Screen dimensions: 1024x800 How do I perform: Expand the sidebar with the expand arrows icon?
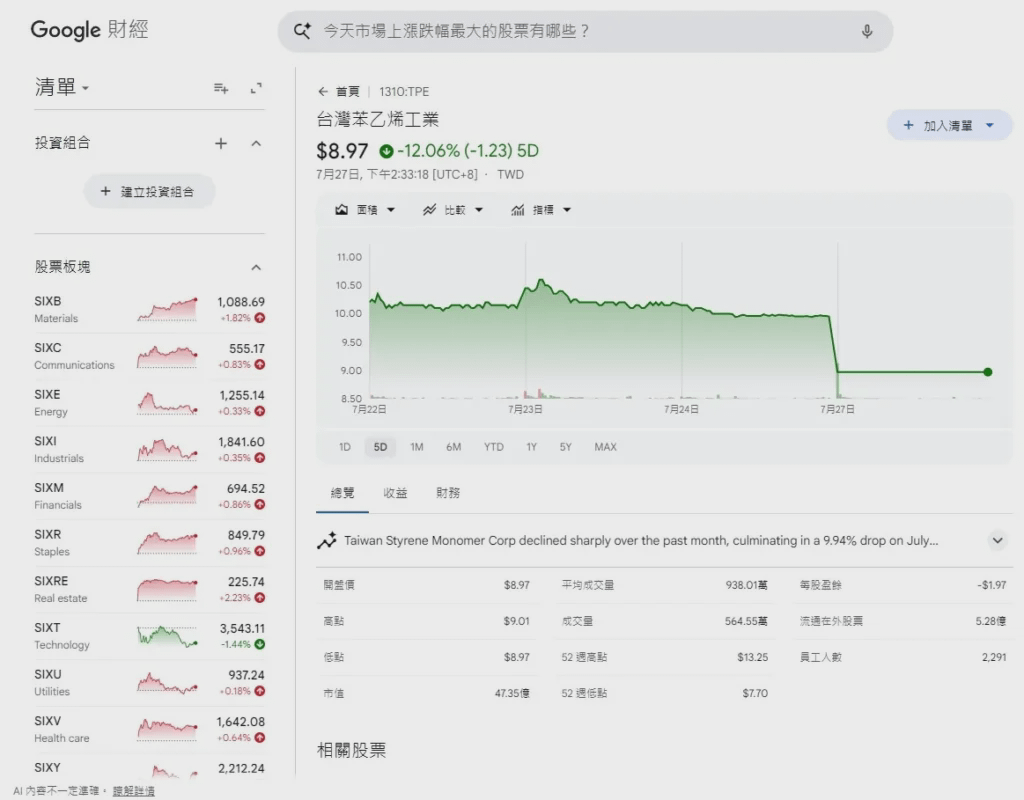(x=257, y=88)
